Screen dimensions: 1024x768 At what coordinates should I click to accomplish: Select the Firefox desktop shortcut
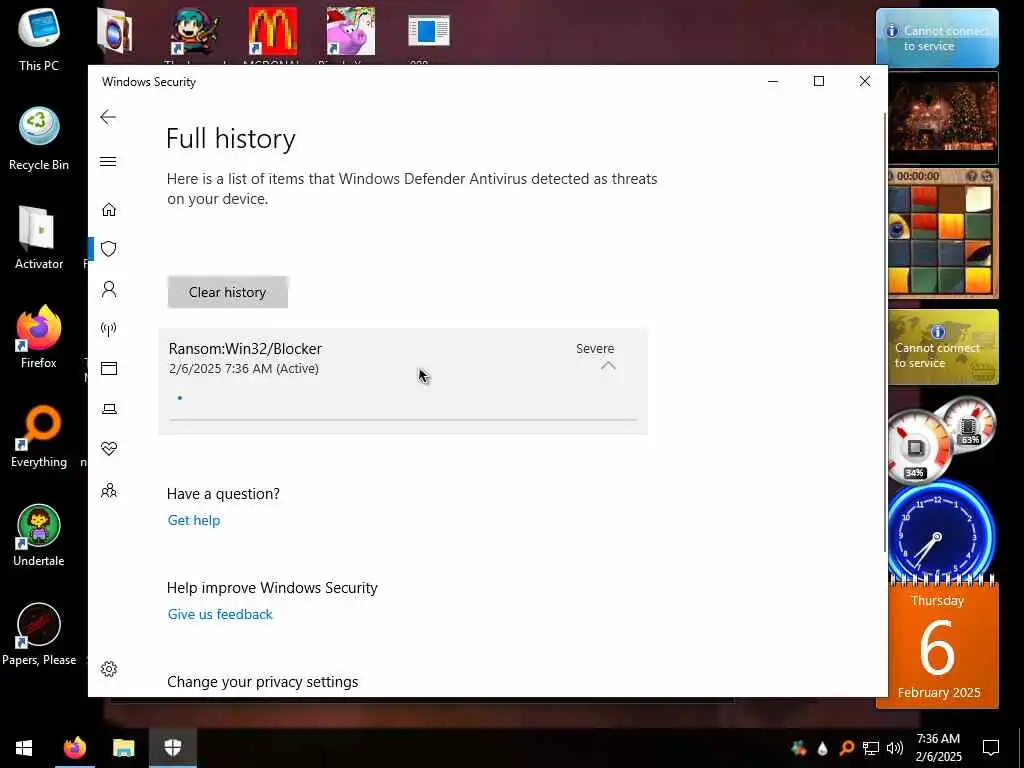39,337
